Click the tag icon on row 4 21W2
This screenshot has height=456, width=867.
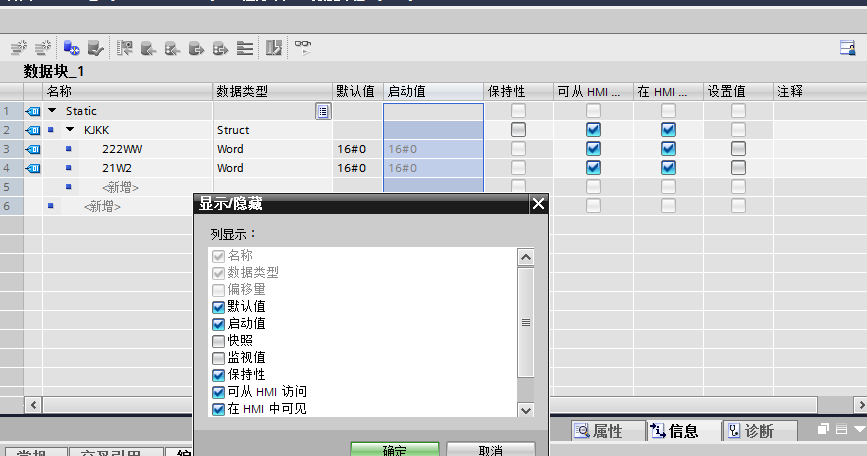pos(33,168)
